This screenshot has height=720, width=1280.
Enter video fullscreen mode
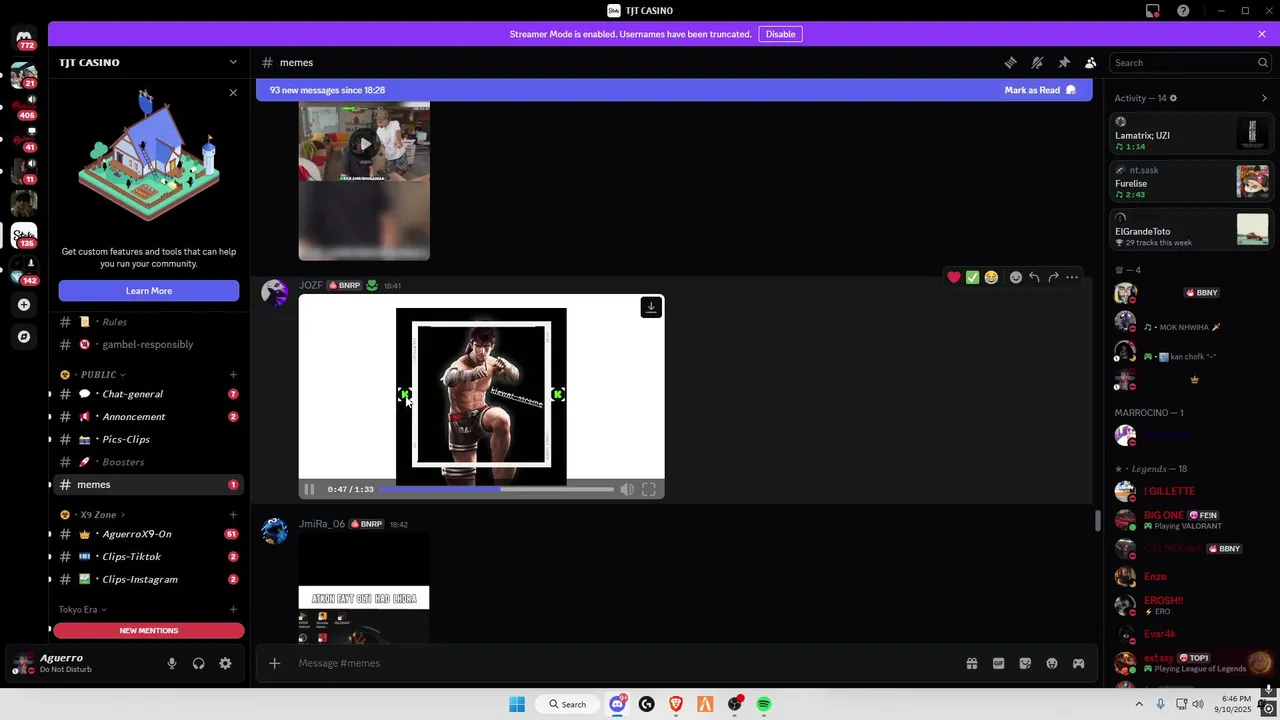pos(649,489)
